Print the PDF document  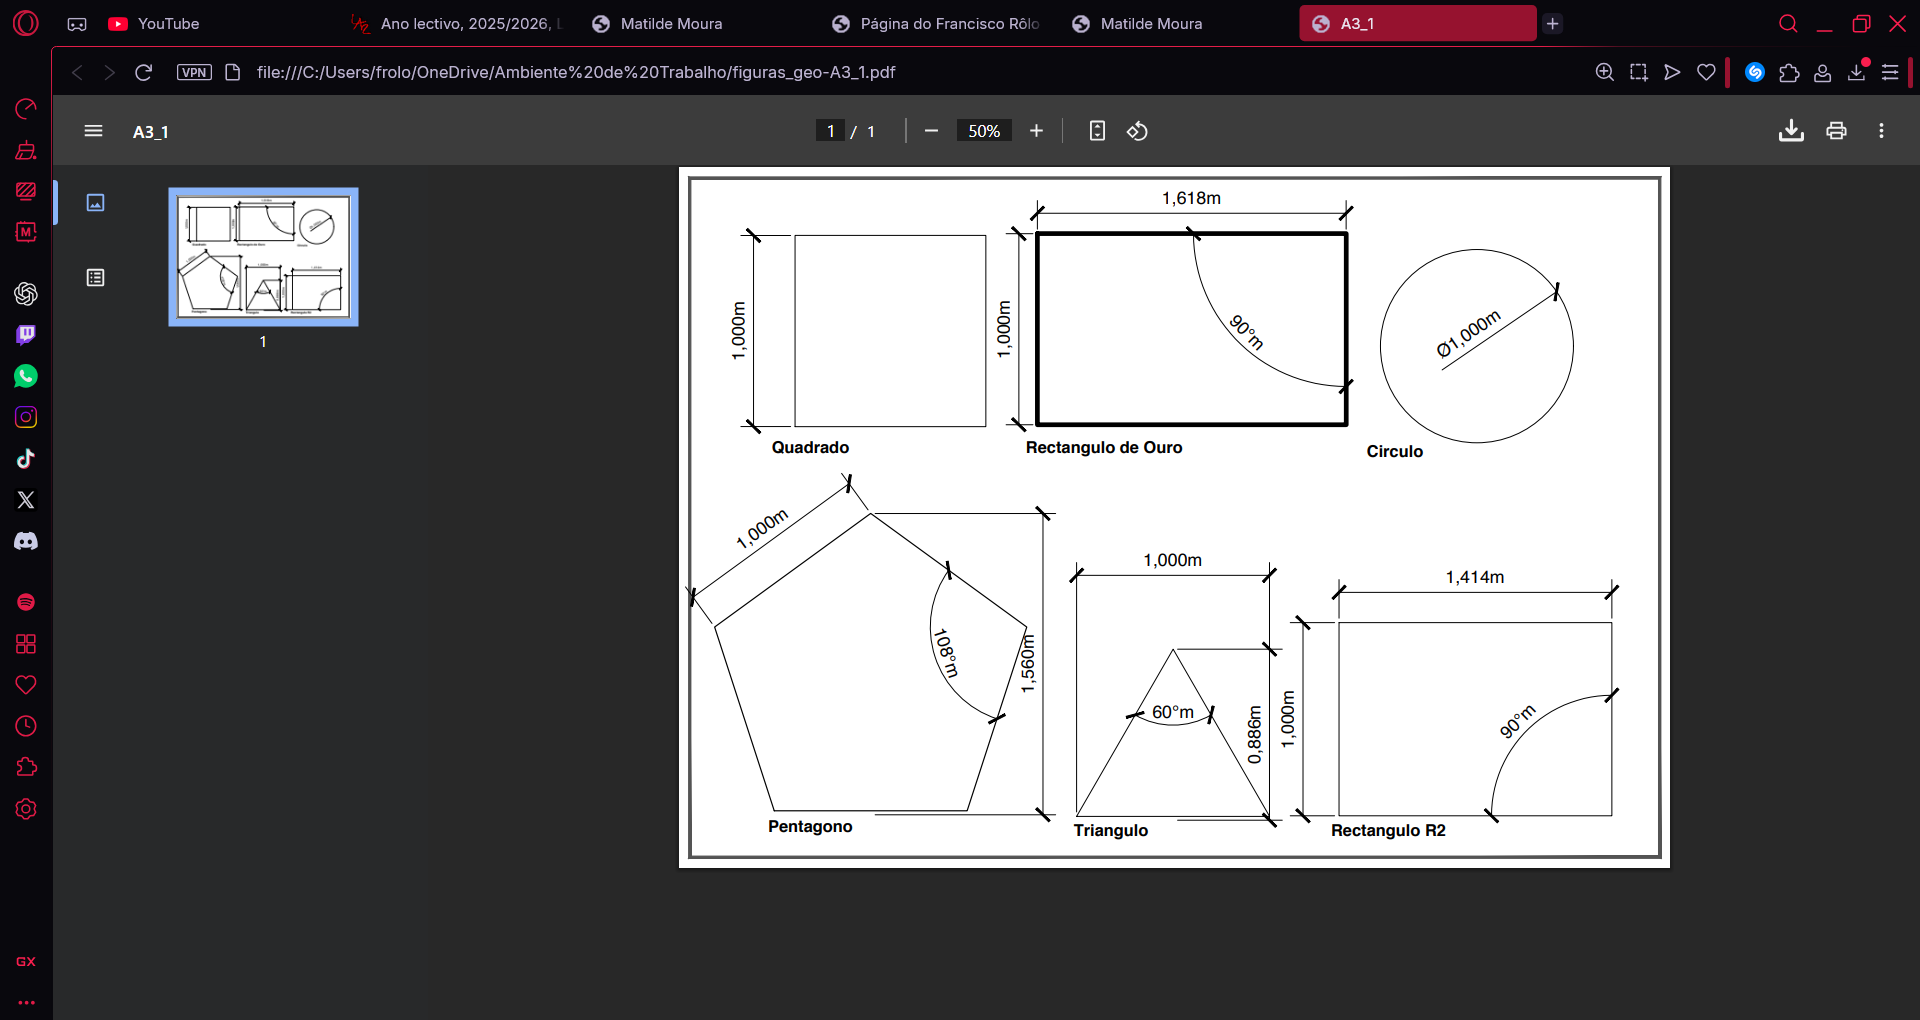[x=1836, y=131]
